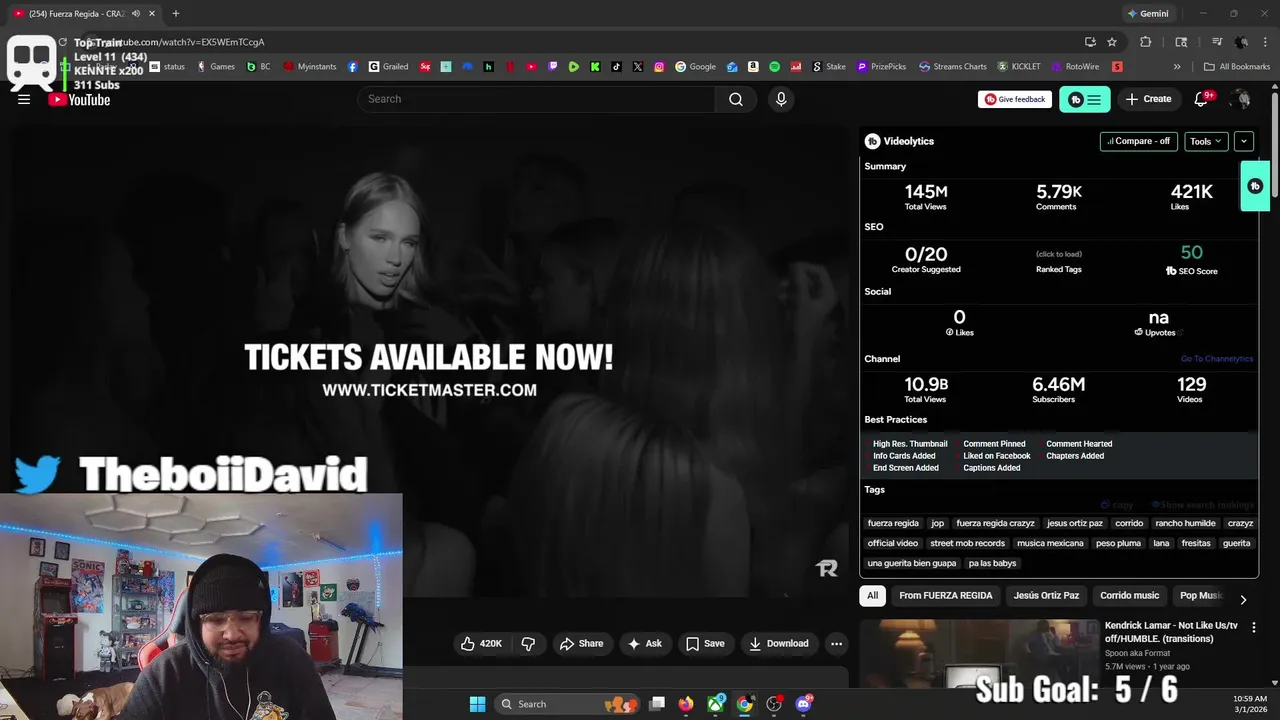The image size is (1280, 720).
Task: Follow the Go To Channelytics link
Action: click(1217, 359)
